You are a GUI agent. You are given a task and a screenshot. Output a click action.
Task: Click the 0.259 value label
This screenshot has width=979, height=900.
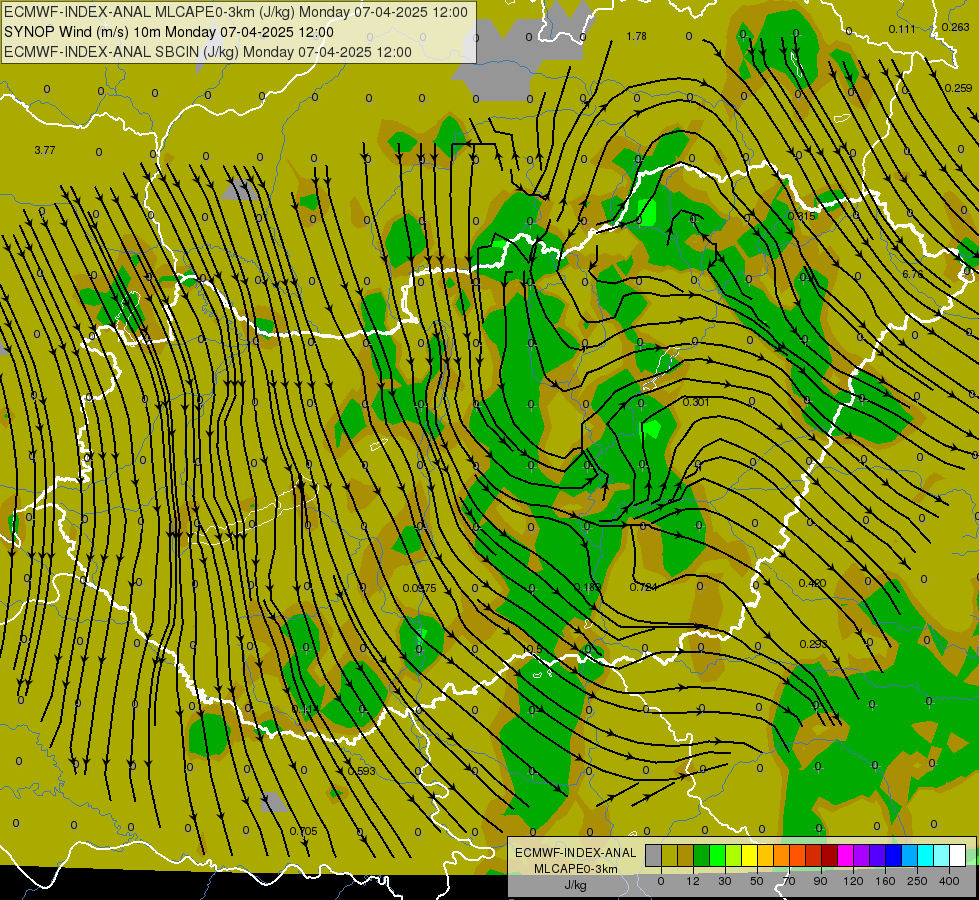tap(958, 88)
